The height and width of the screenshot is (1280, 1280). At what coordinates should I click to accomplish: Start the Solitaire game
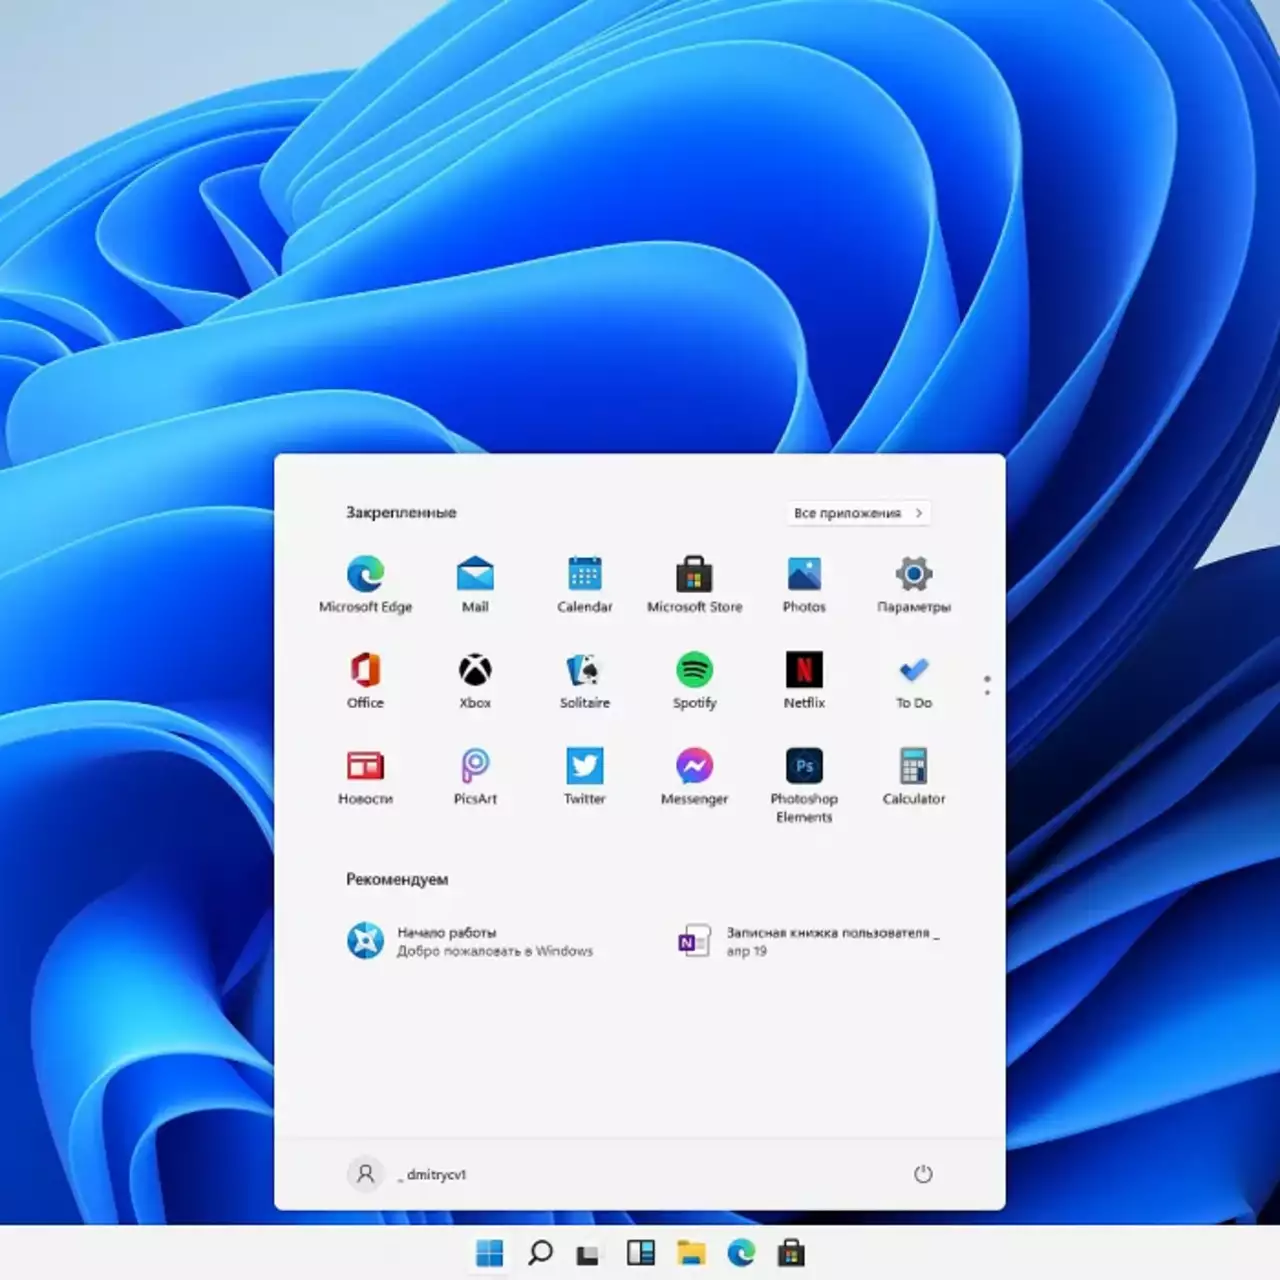tap(585, 680)
